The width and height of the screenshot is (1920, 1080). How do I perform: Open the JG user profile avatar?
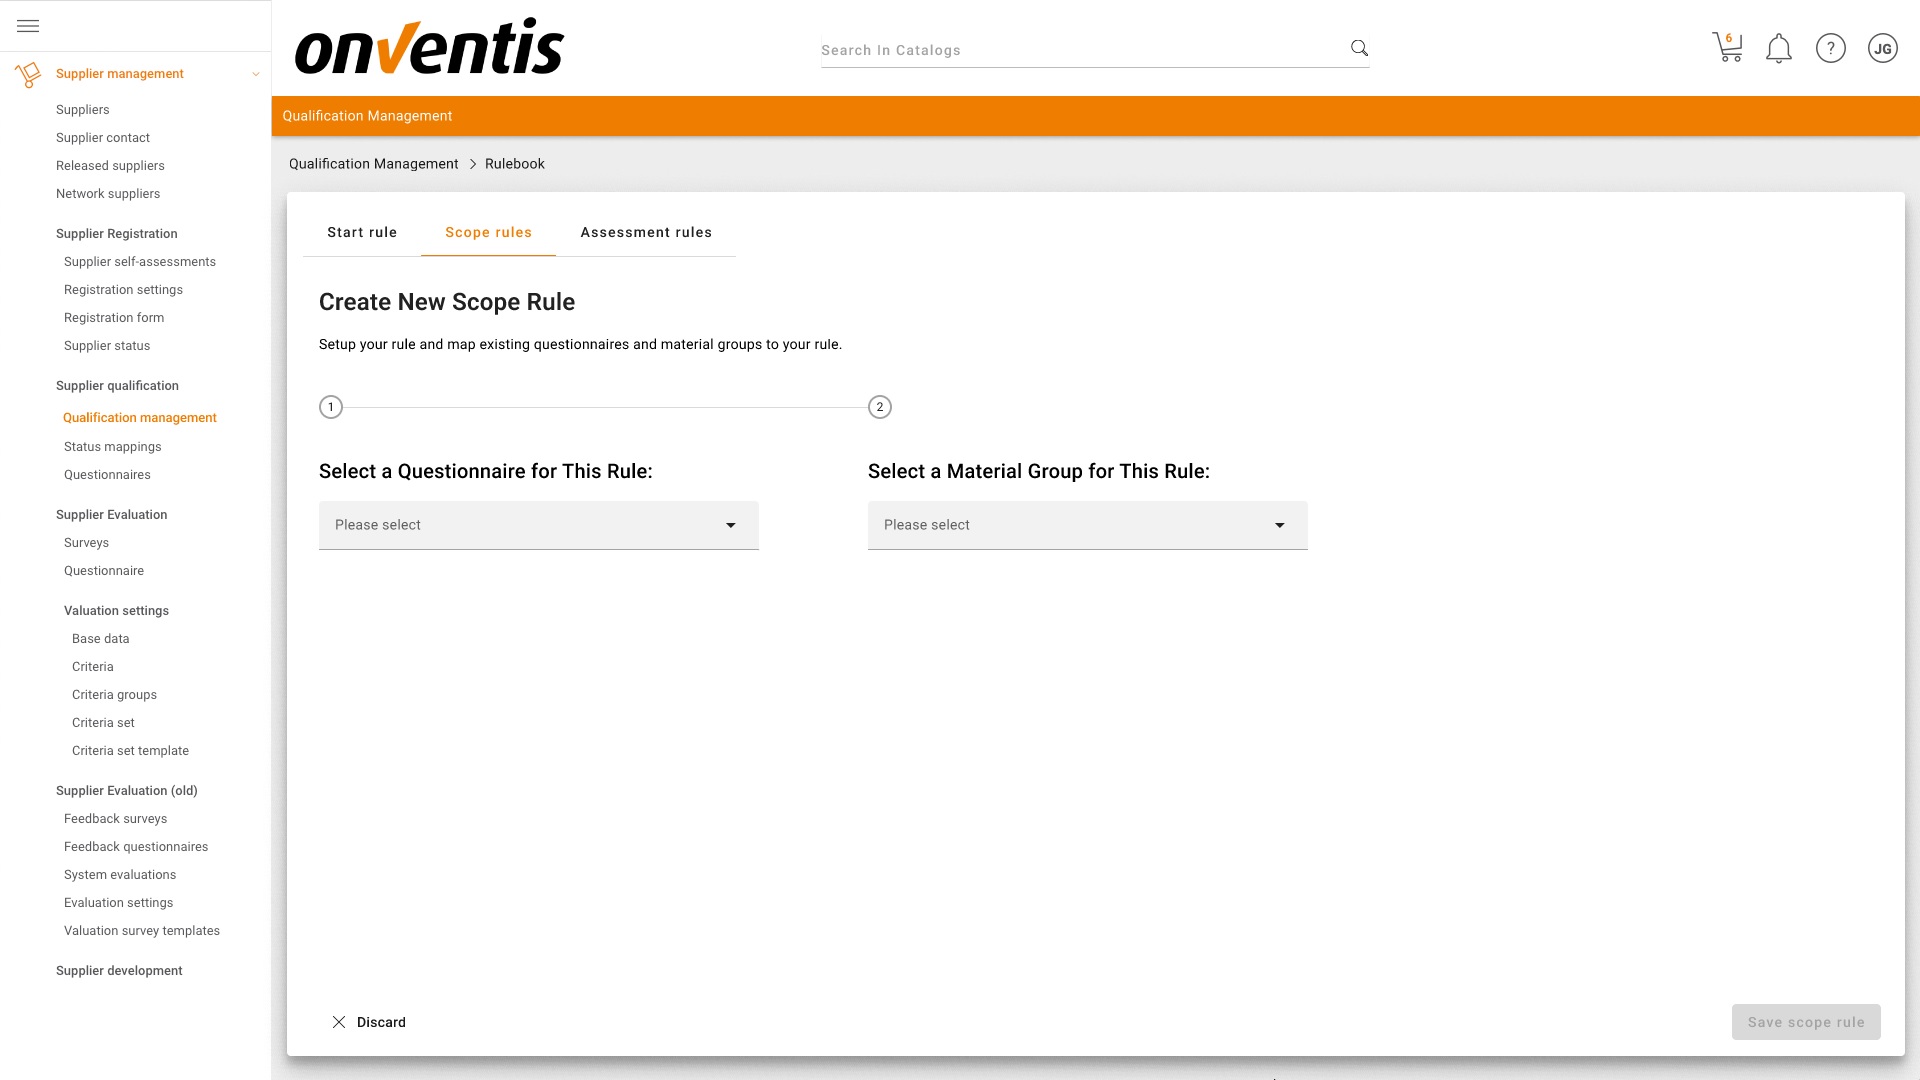1883,48
